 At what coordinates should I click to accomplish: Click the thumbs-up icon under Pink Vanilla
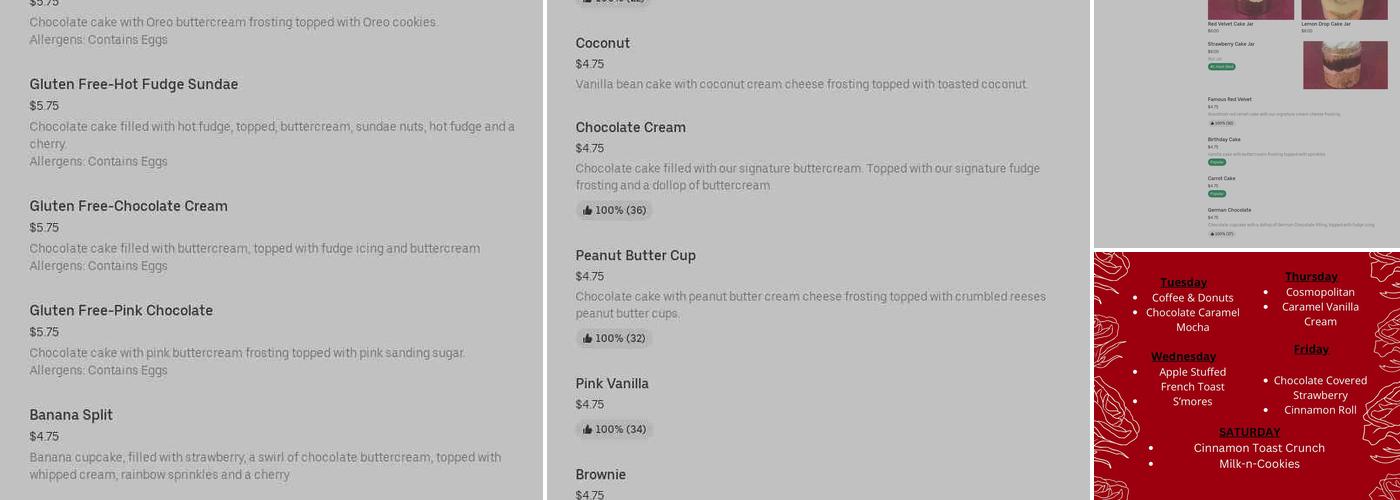click(587, 430)
